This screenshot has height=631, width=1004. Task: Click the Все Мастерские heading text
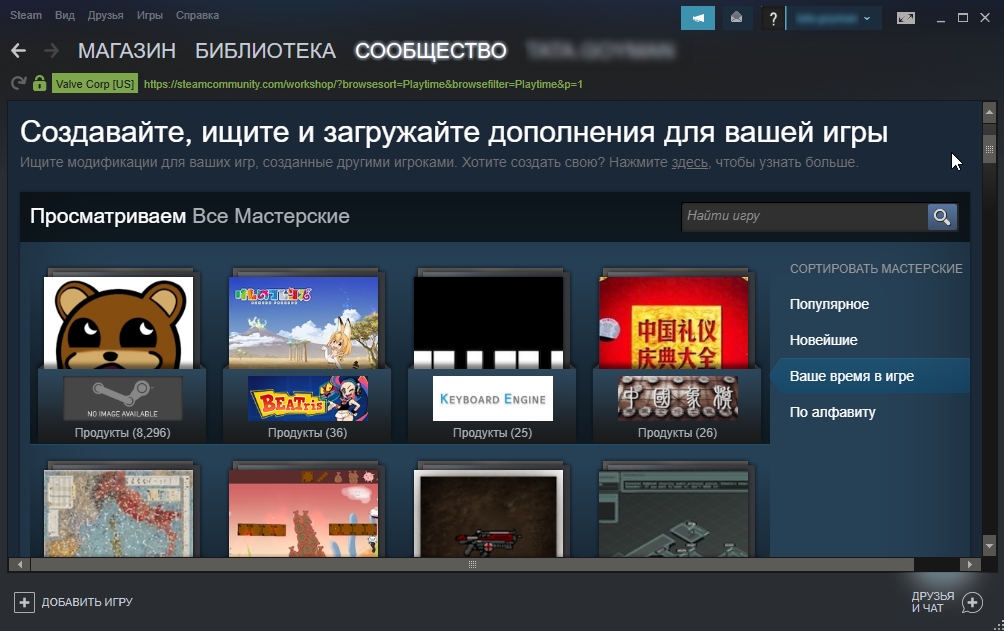[x=271, y=217]
